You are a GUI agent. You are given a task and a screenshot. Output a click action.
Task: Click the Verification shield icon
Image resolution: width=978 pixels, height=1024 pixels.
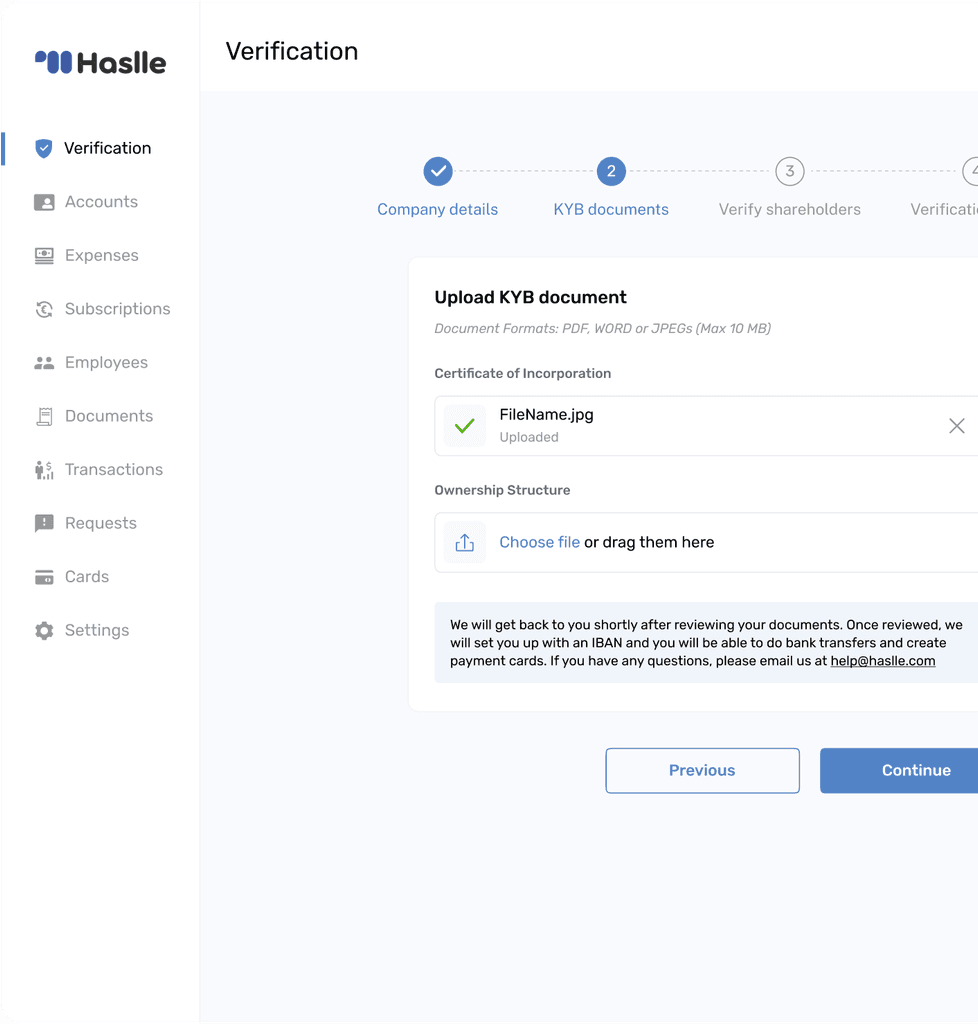pos(44,148)
